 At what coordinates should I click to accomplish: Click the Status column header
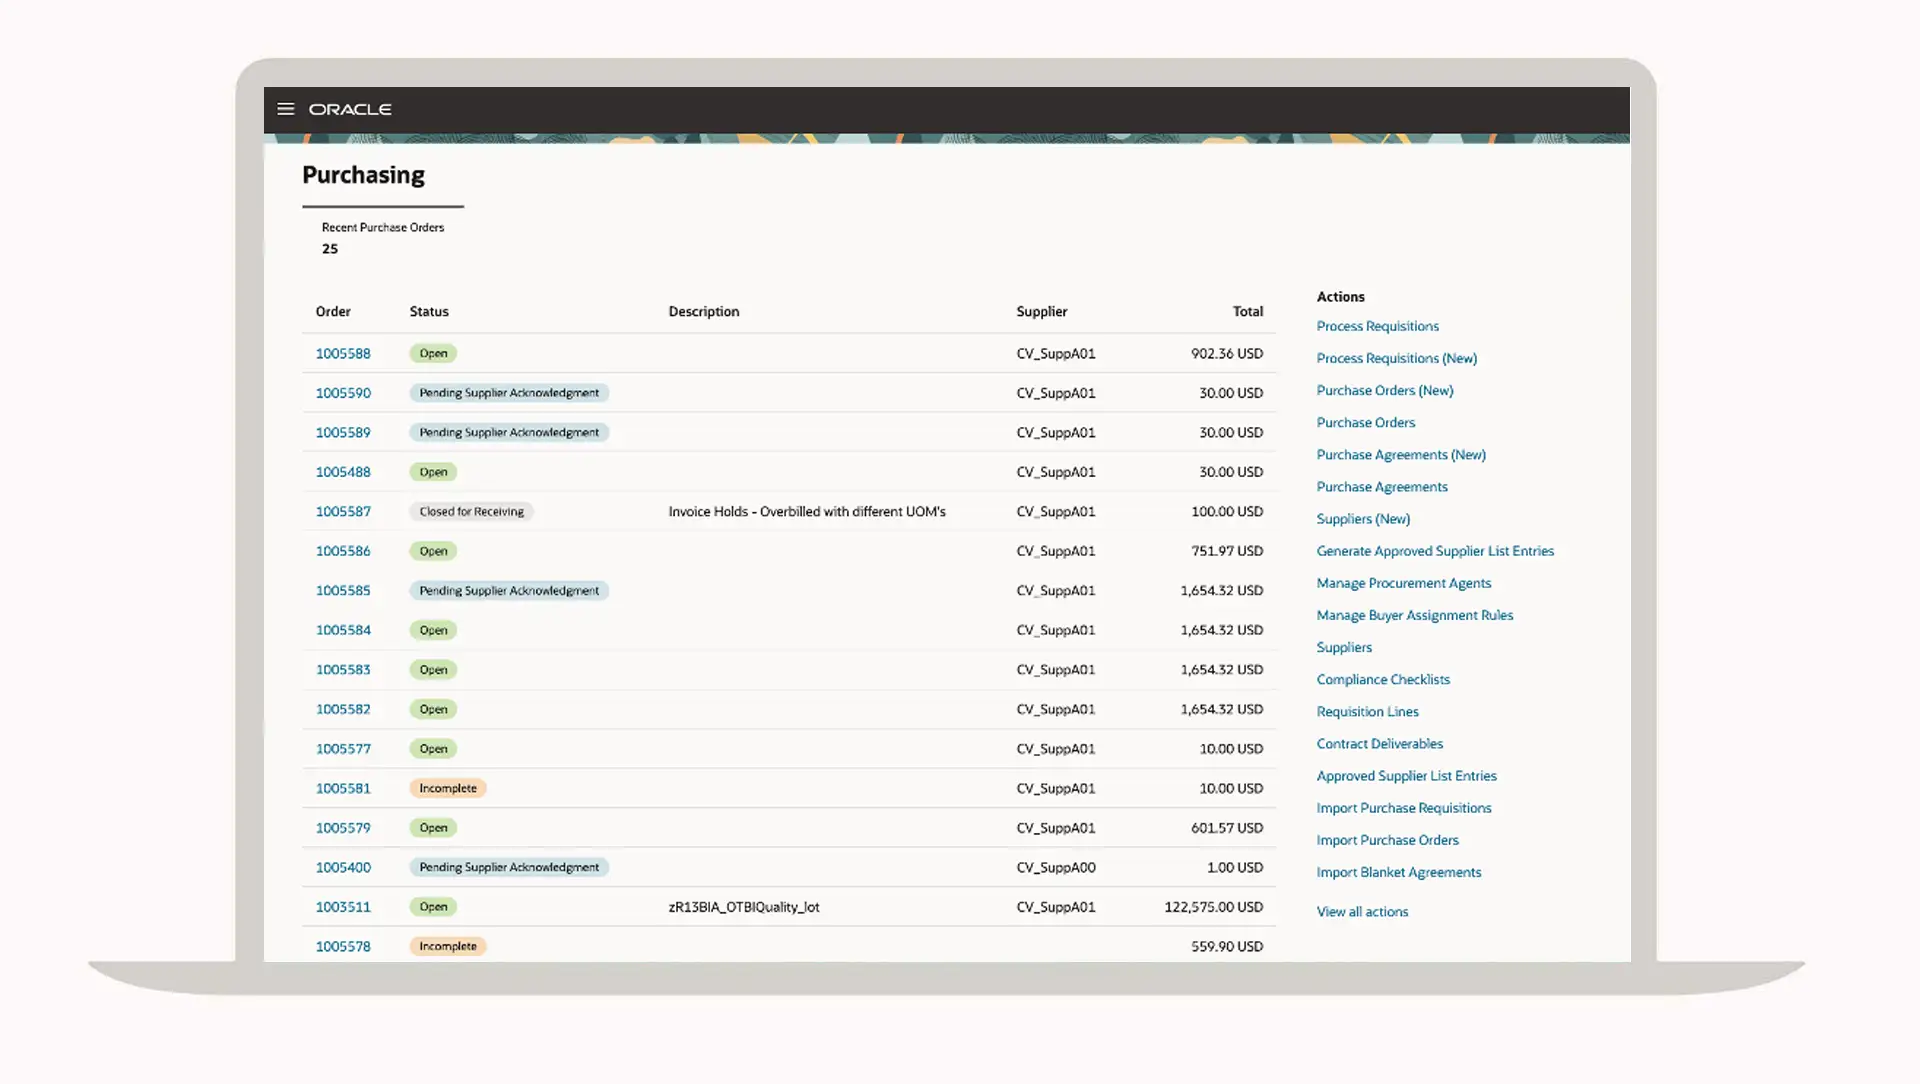point(429,311)
